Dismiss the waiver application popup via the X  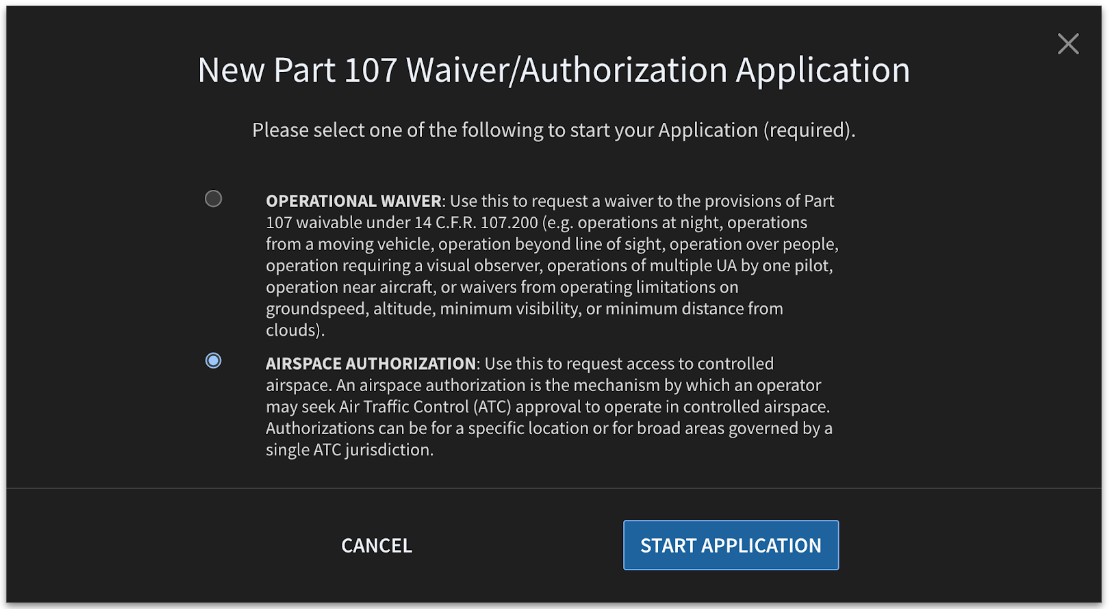point(1068,43)
